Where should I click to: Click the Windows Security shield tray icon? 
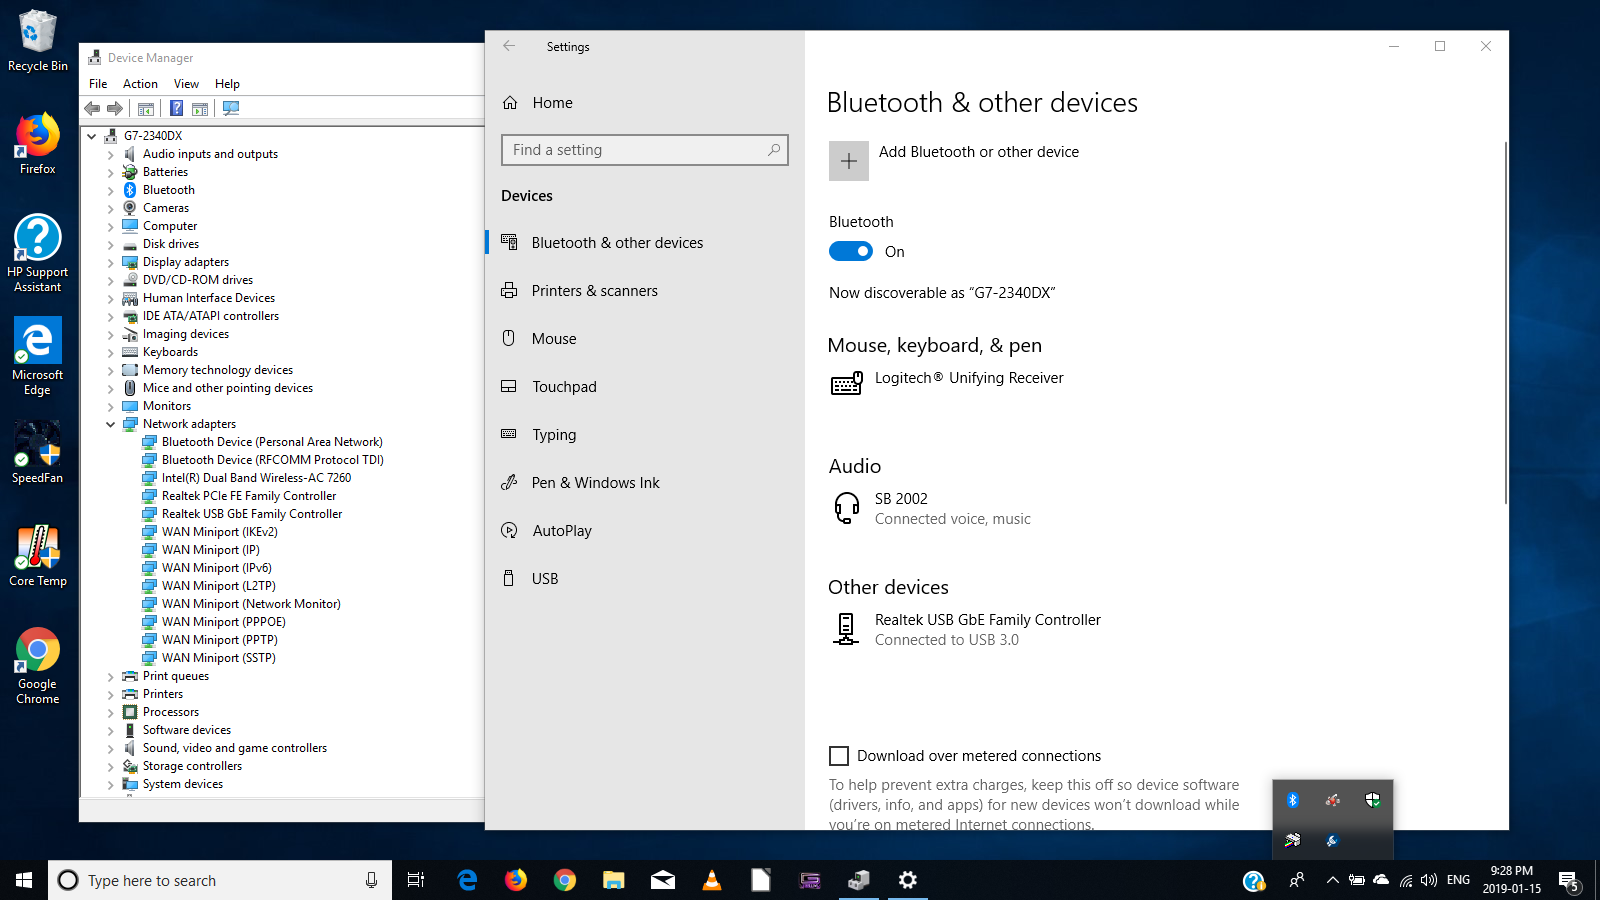[x=1372, y=800]
